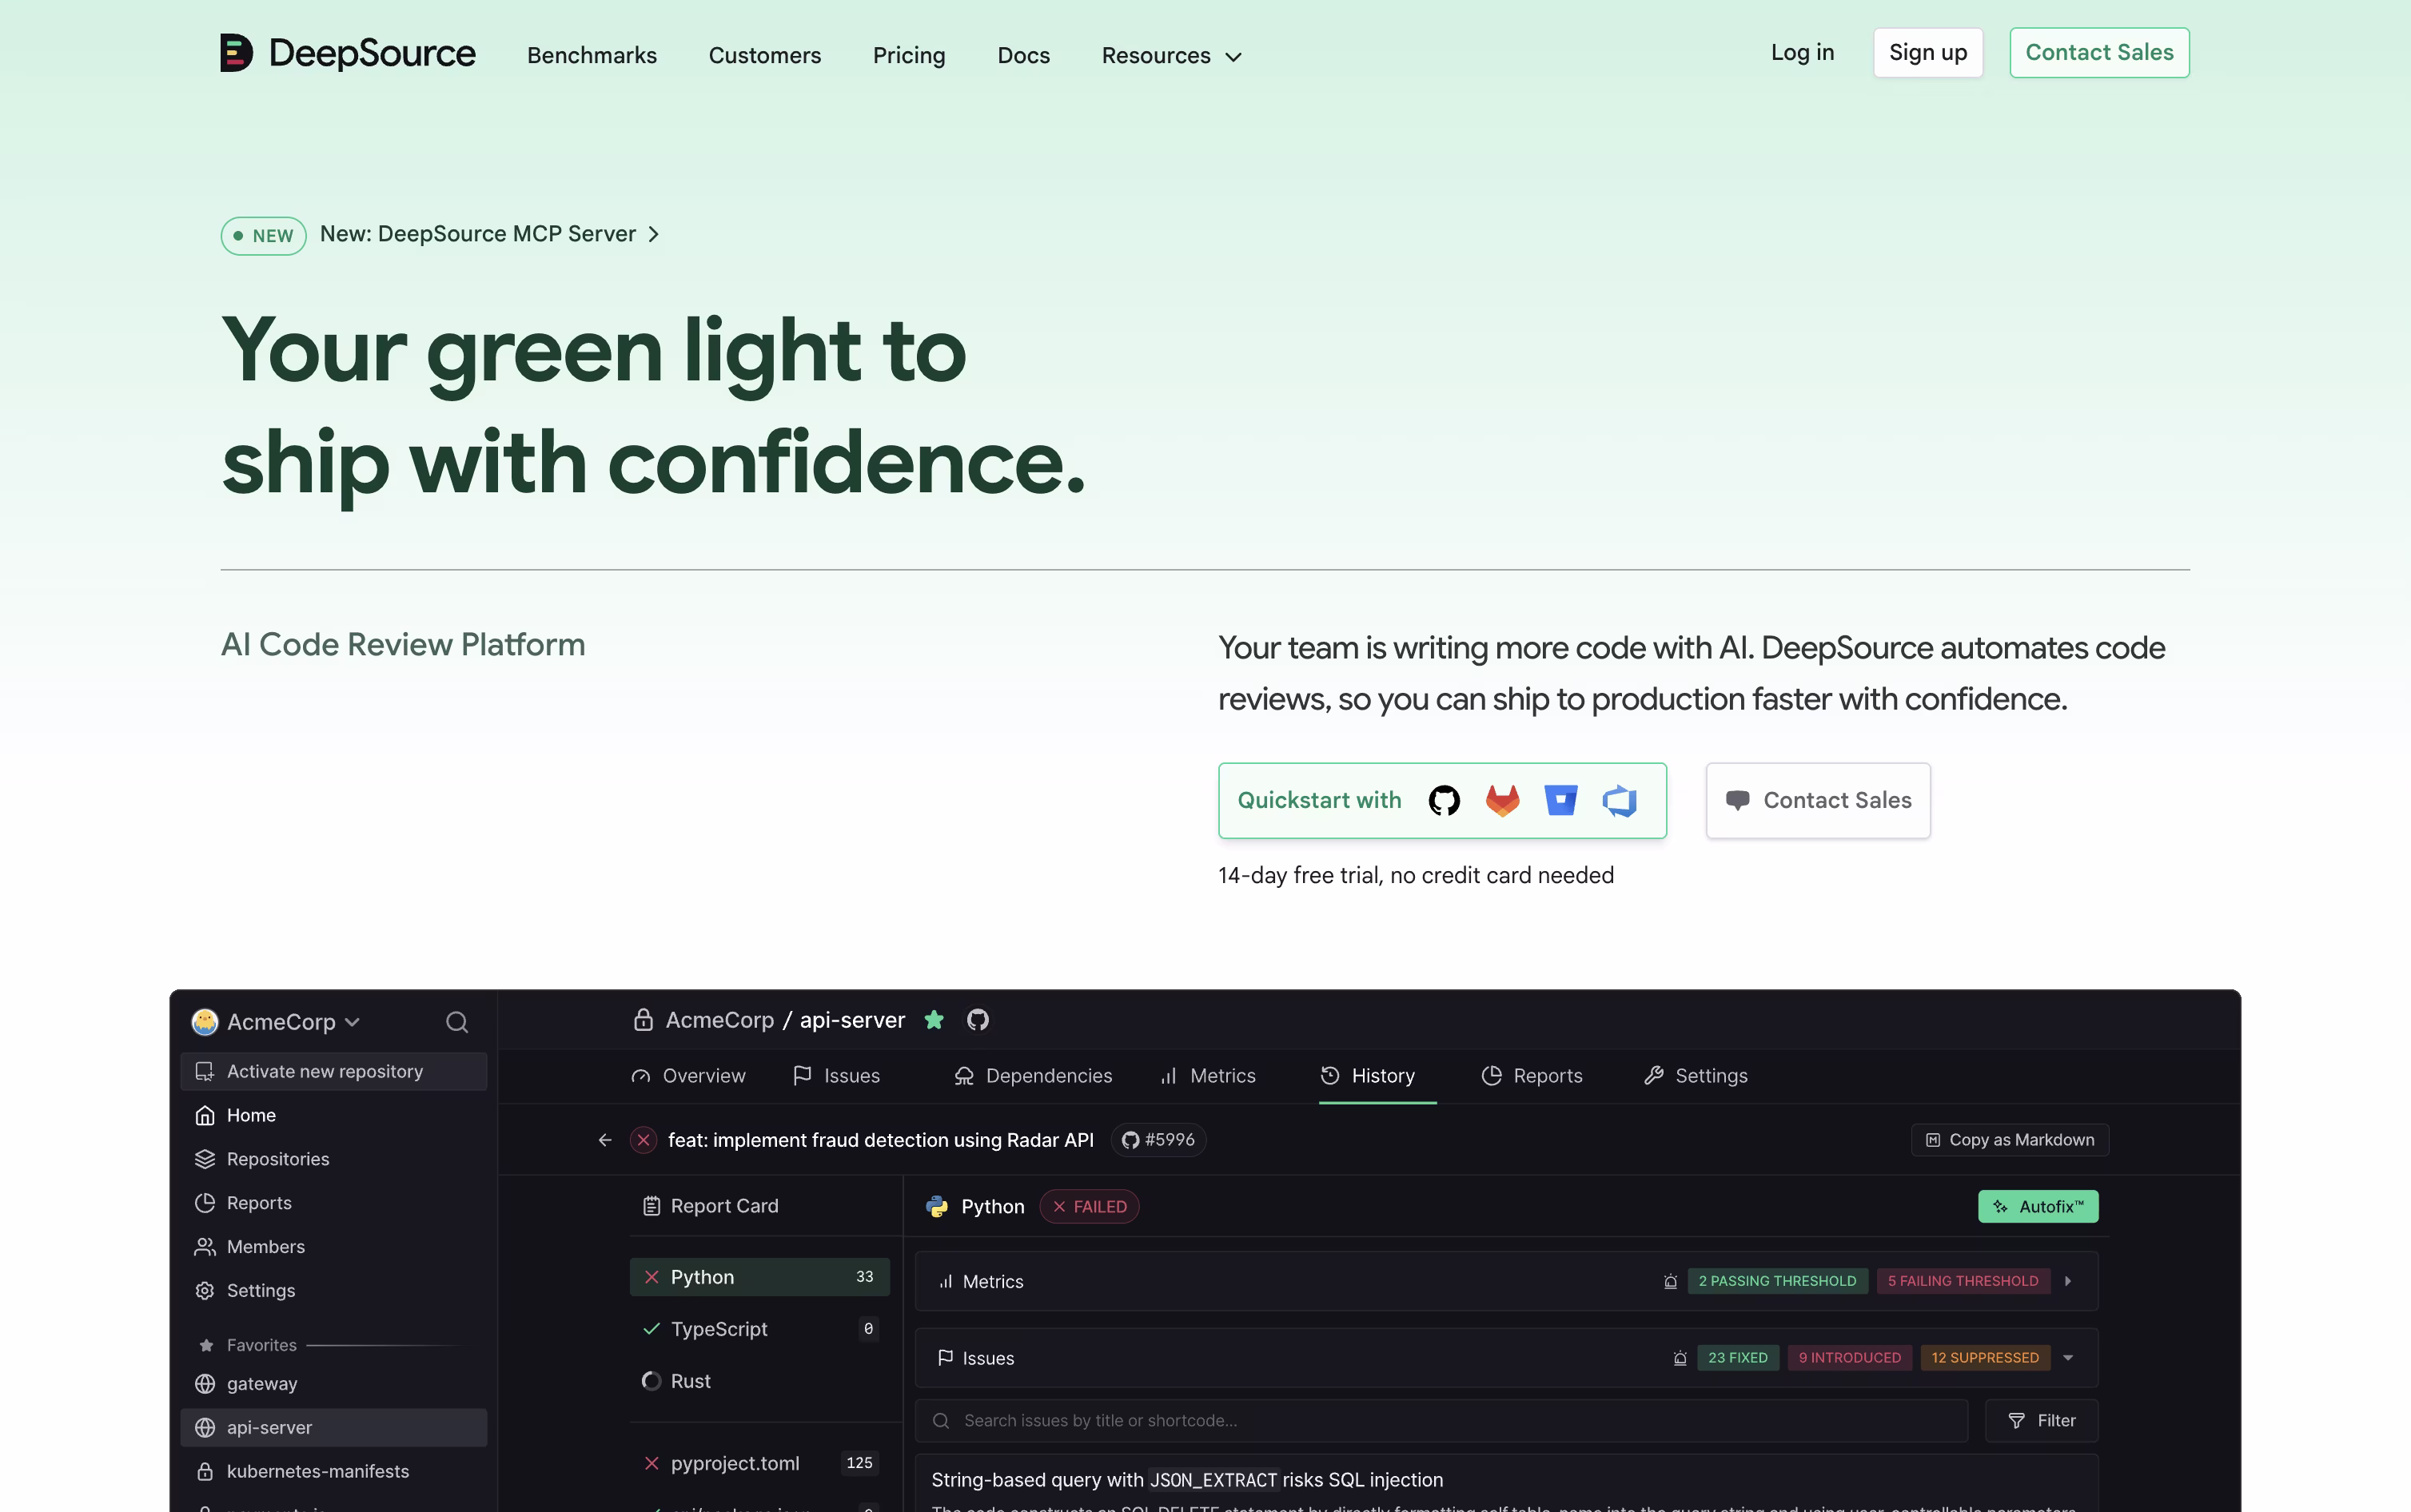The image size is (2411, 1512).
Task: Click the Sign up button
Action: point(1928,53)
